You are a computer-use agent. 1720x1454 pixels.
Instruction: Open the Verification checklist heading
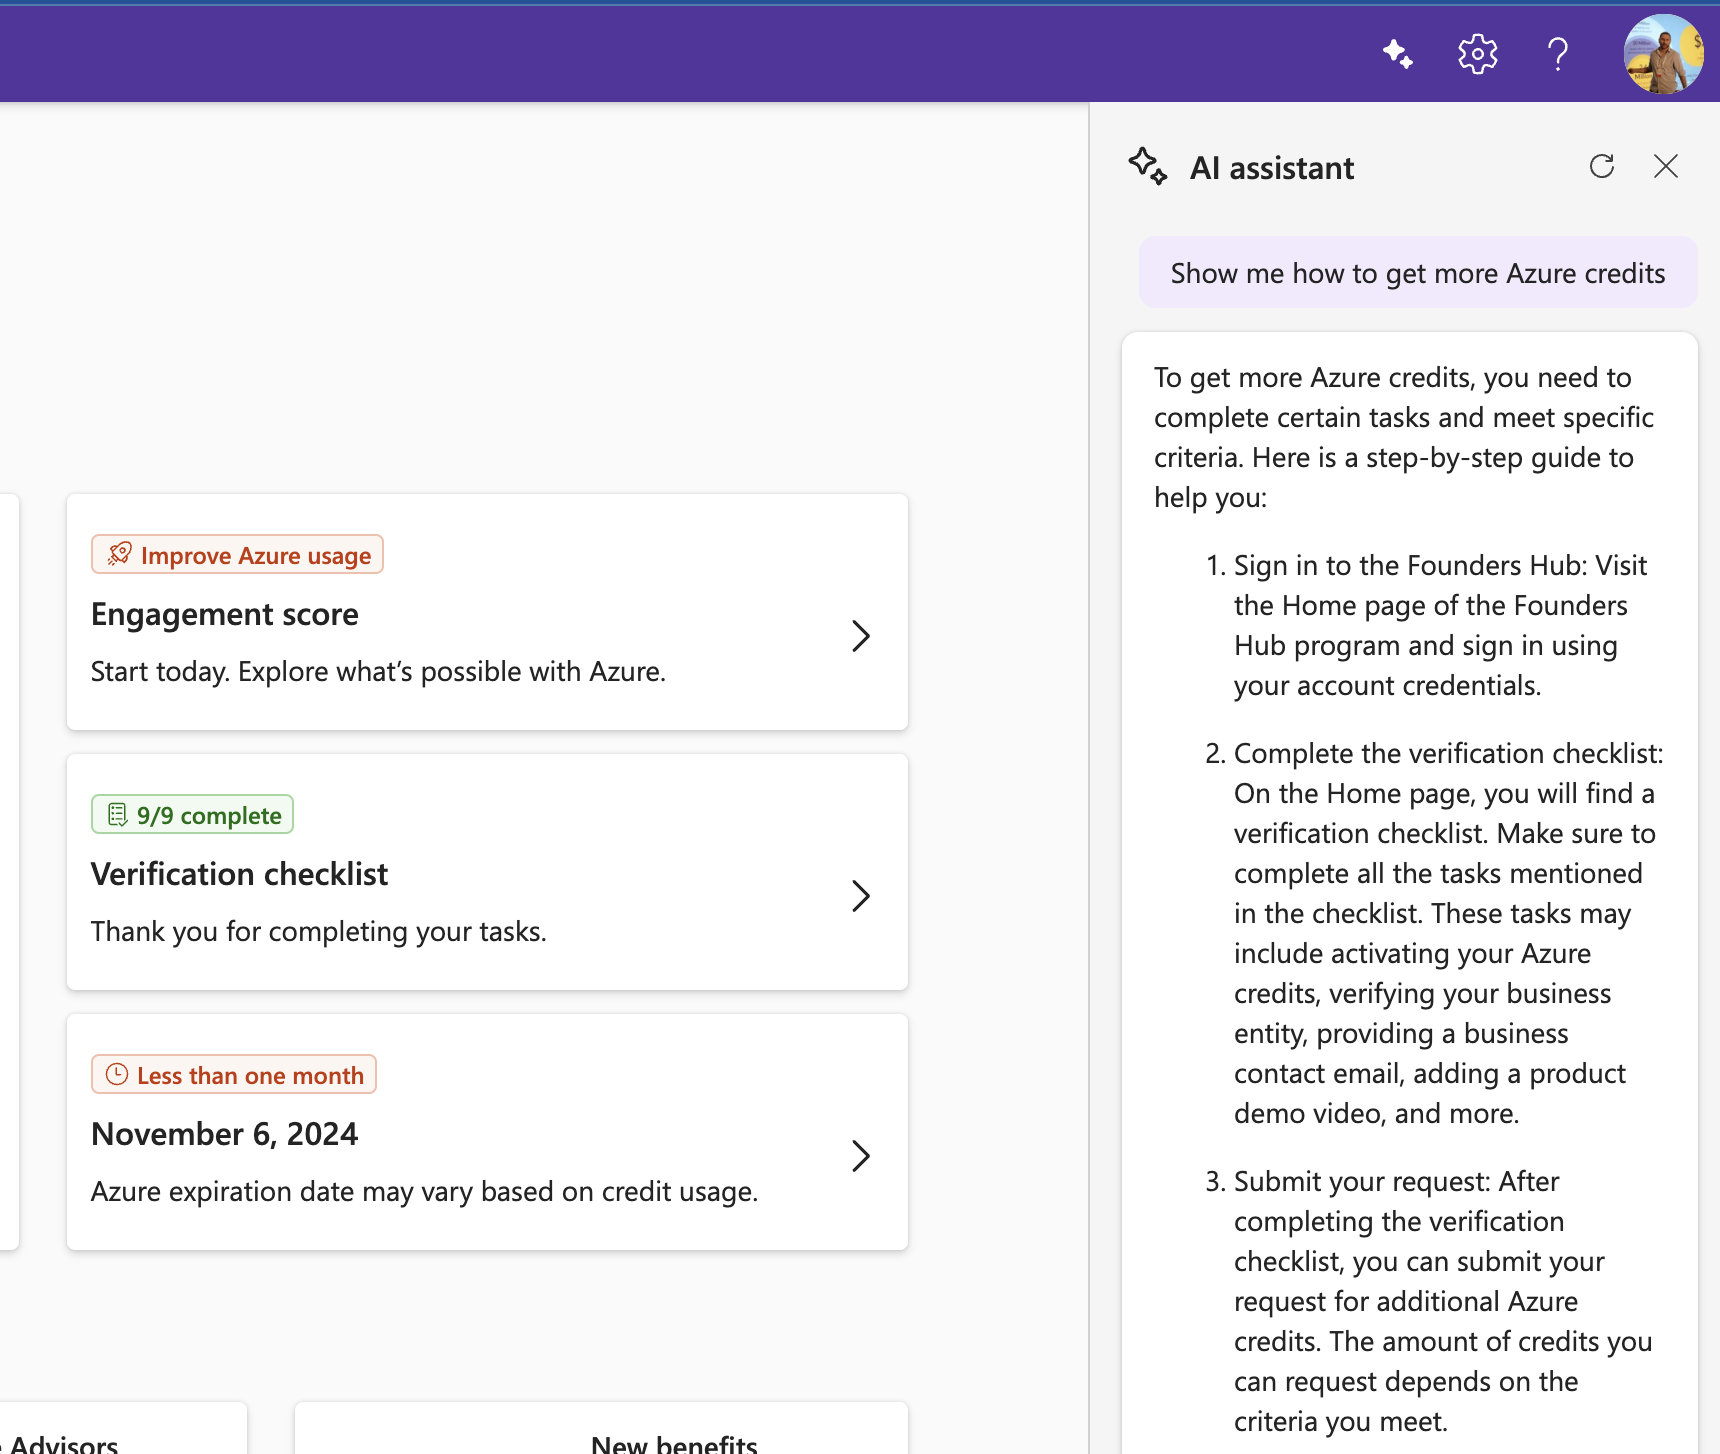[x=240, y=874]
